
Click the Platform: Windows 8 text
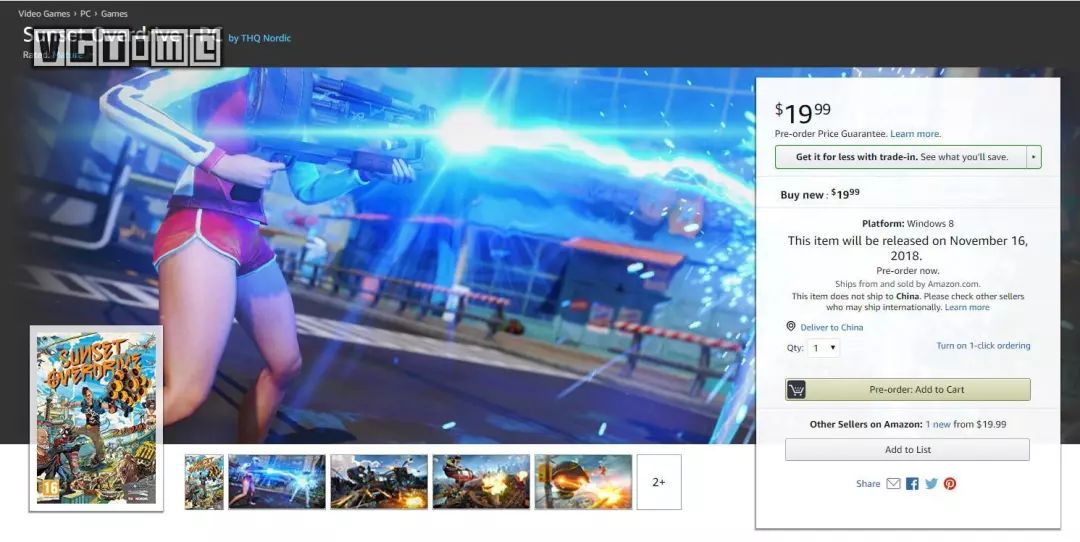pos(908,224)
